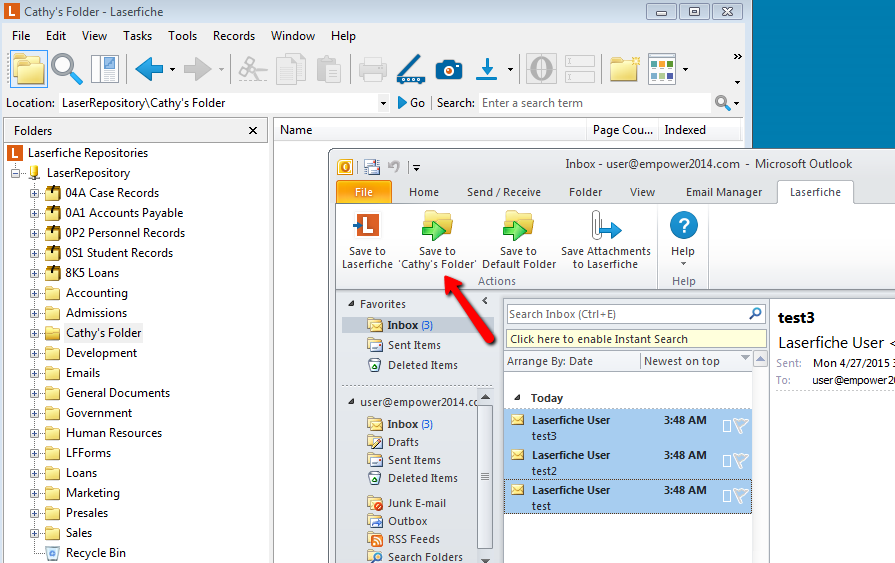Close the Folders pane with X
The height and width of the screenshot is (563, 895).
click(253, 131)
